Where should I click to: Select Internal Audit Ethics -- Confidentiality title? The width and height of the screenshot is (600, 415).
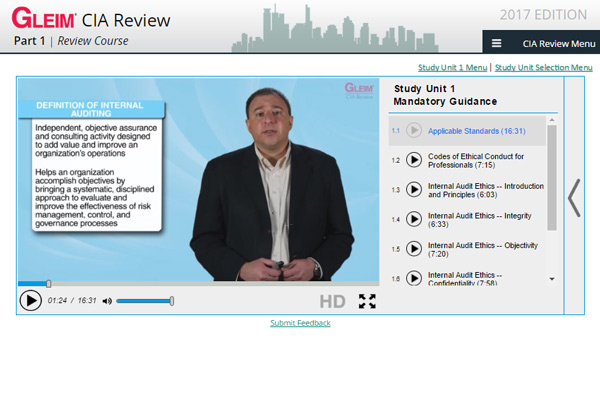[x=465, y=279]
